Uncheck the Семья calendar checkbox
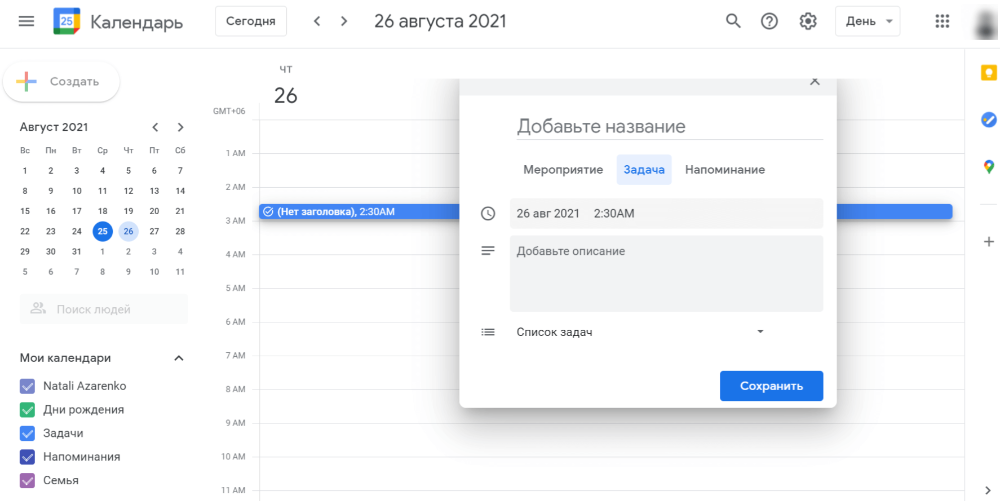Viewport: 1000px width, 501px height. pos(27,480)
